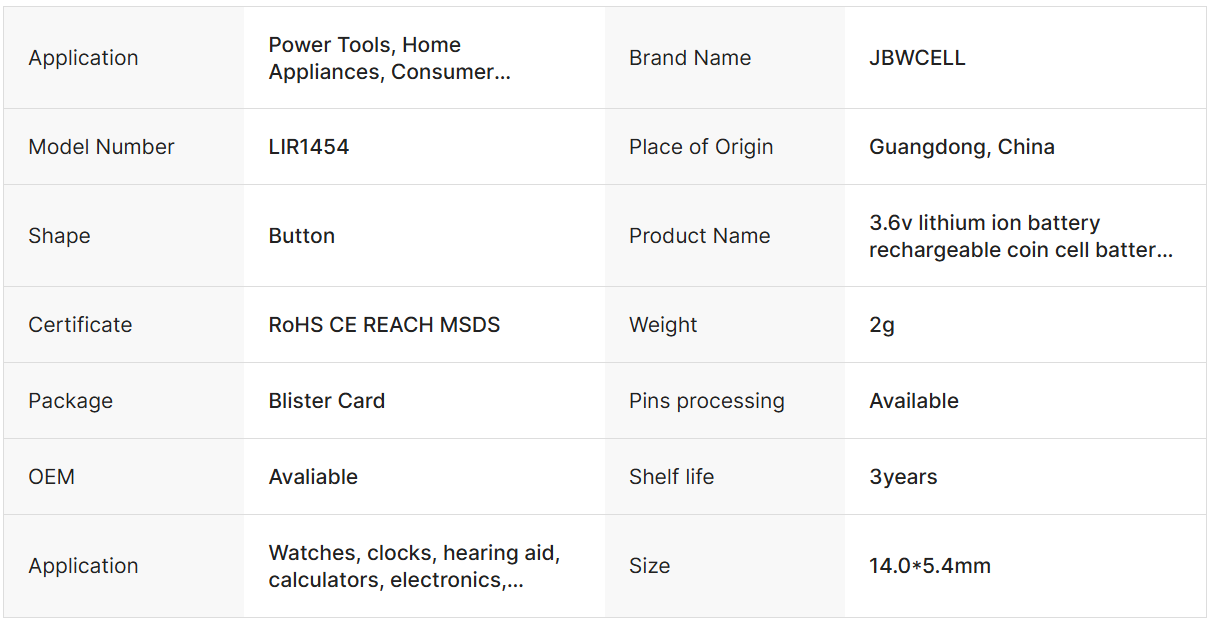Click the RoHS CE REACH MSDS value
The height and width of the screenshot is (624, 1217).
[384, 325]
